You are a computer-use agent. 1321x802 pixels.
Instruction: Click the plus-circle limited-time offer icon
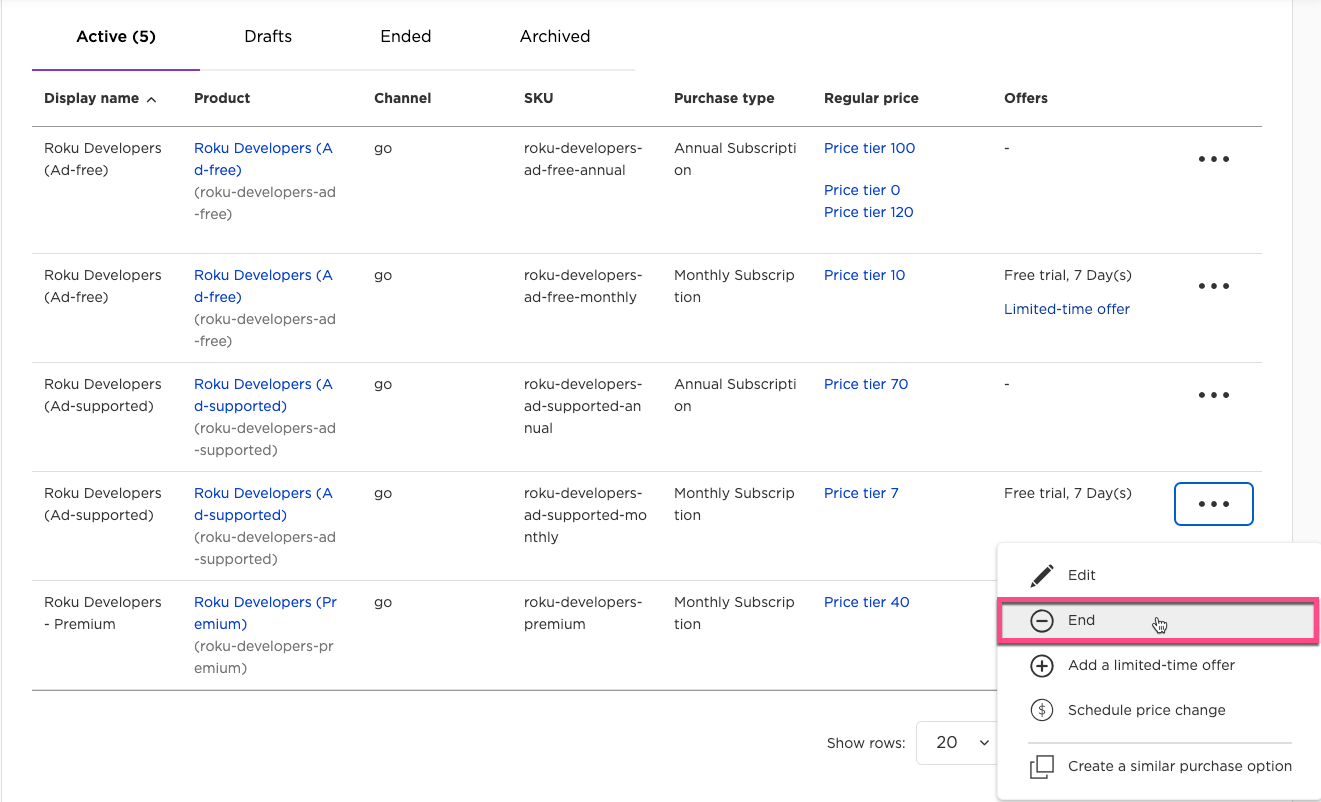1042,666
